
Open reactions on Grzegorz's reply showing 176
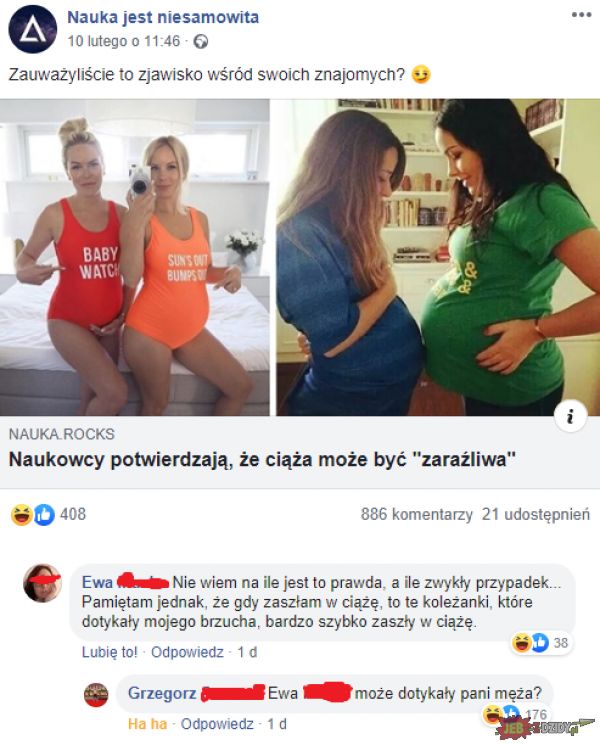tap(514, 714)
